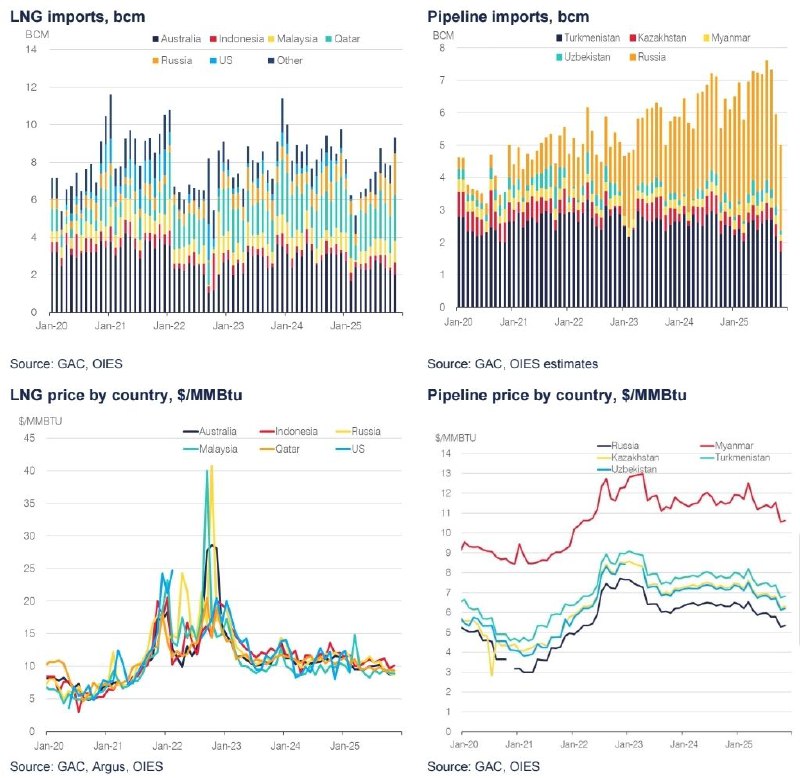Screen dimensions: 800x778
Task: Click the "Source: GAC, OIES estimates" text
Action: pos(512,364)
